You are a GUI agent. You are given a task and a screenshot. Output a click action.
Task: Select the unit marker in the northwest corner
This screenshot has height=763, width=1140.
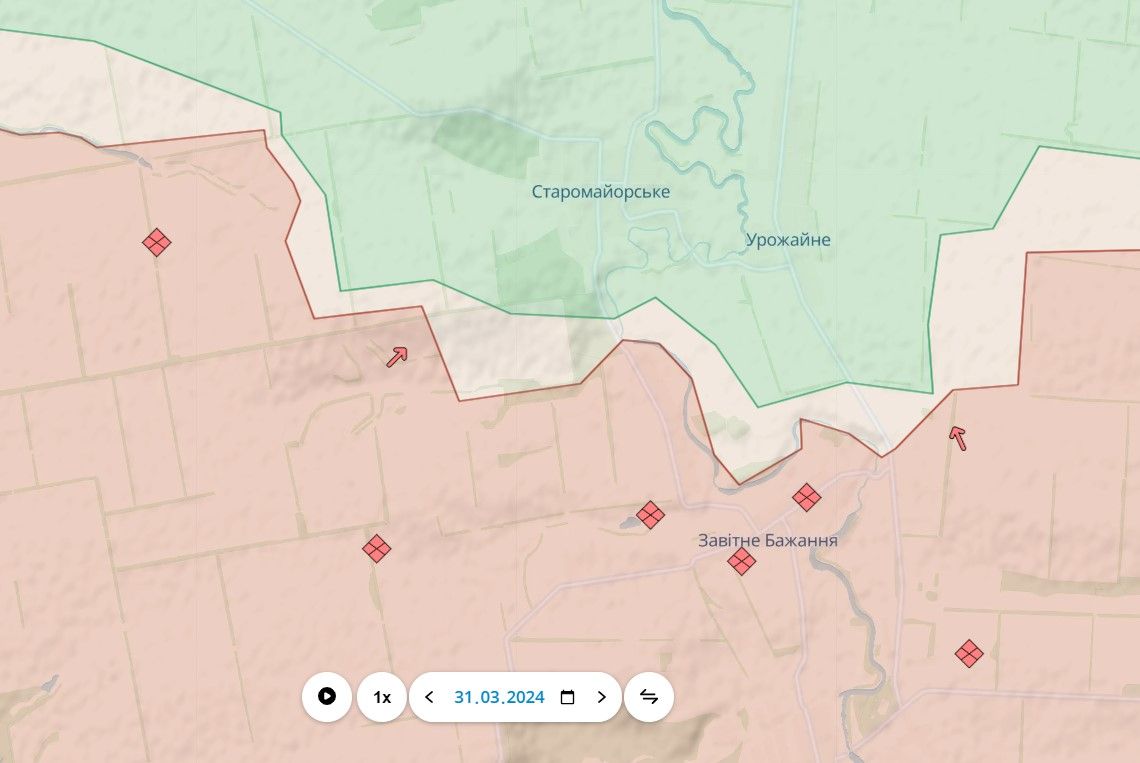point(156,242)
